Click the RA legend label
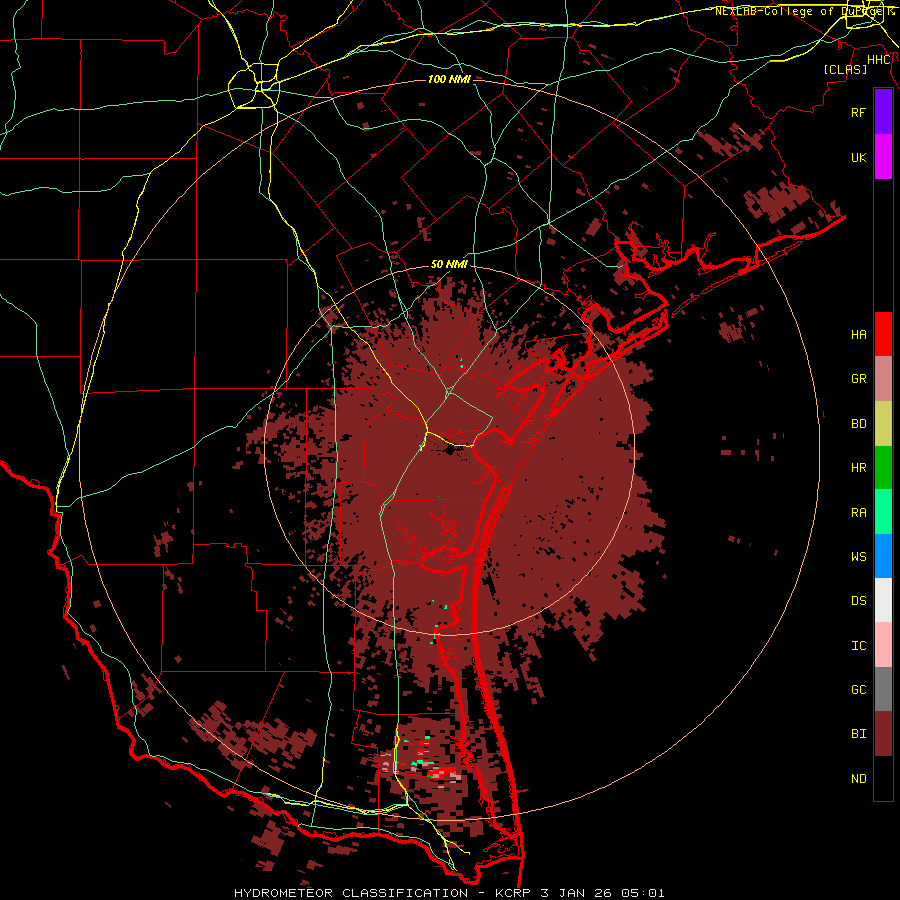Viewport: 900px width, 900px height. coord(858,513)
